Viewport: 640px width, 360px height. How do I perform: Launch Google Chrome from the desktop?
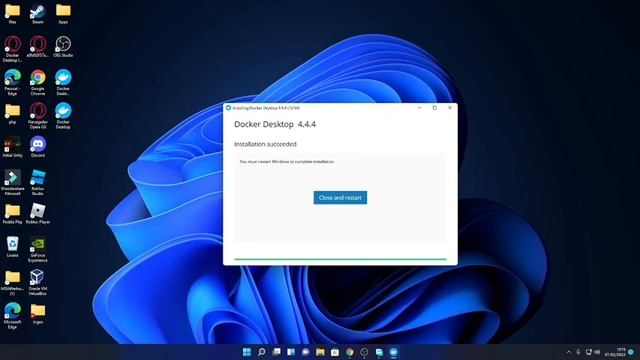[38, 82]
